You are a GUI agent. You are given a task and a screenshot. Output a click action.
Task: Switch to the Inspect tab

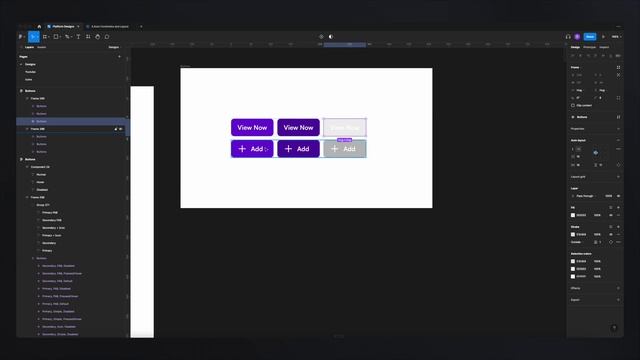point(604,47)
